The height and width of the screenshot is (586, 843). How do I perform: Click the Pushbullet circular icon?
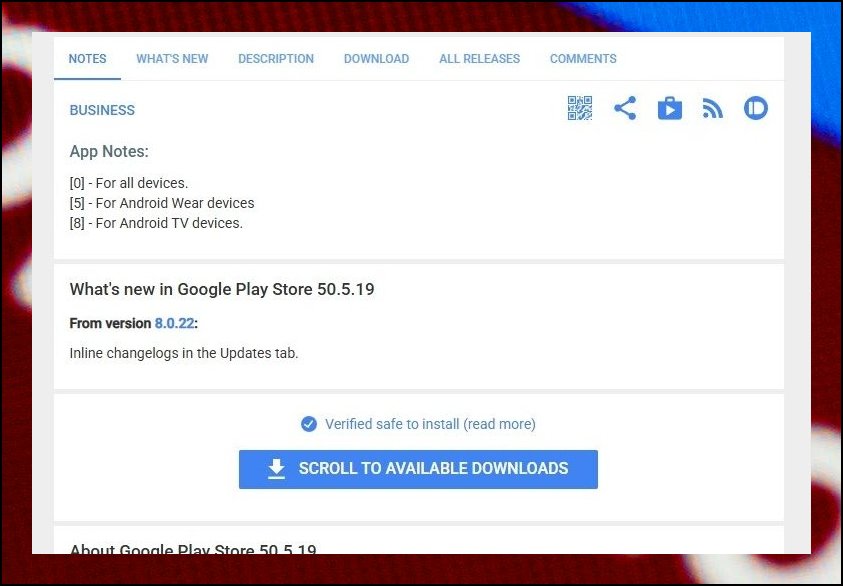[755, 108]
